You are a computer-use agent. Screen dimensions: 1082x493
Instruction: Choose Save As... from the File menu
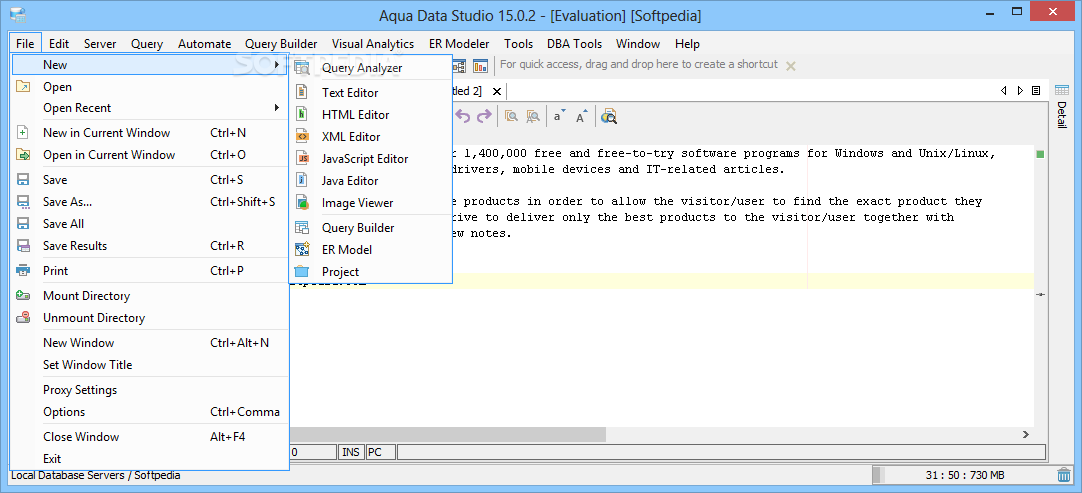149,202
